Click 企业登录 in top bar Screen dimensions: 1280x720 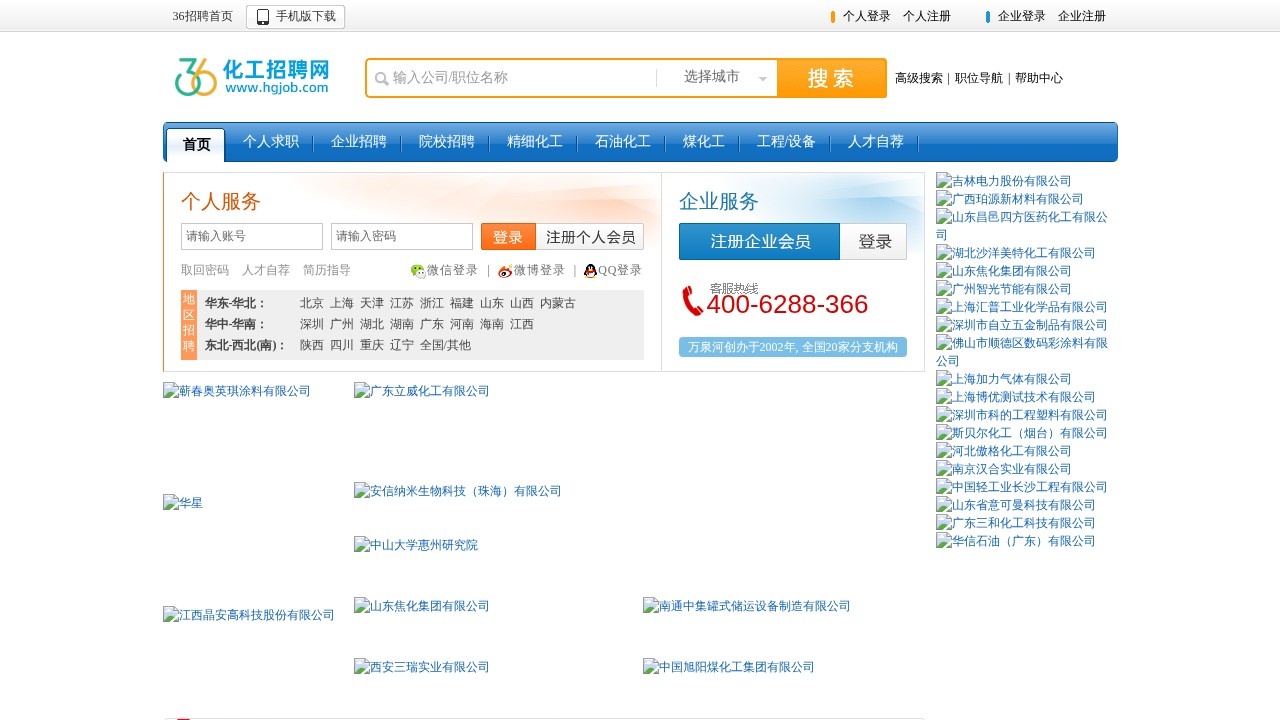pyautogui.click(x=1022, y=16)
